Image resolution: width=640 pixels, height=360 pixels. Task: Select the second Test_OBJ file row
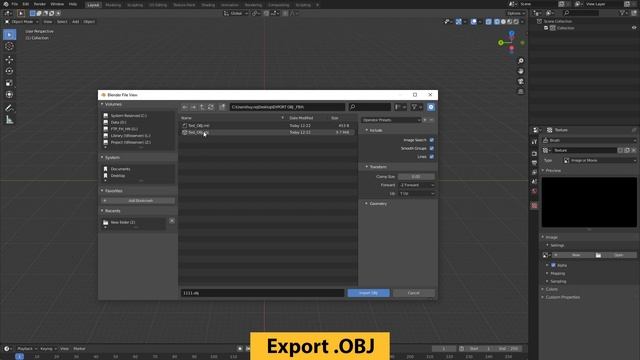[x=268, y=132]
